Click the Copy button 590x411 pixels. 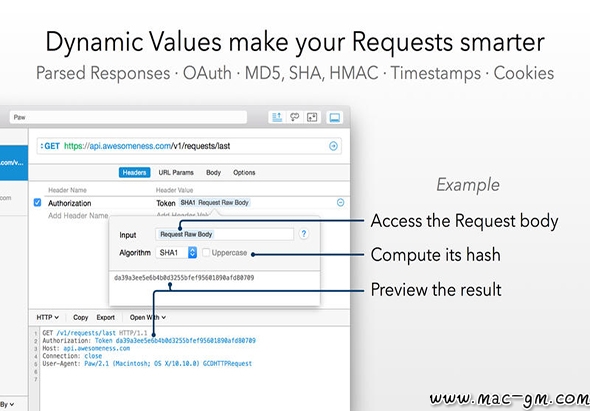(81, 317)
